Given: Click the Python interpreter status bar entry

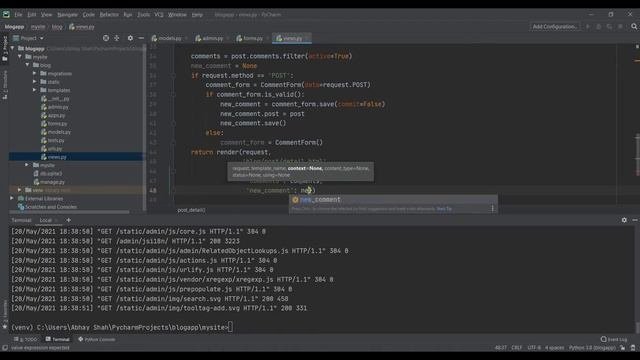Looking at the screenshot, I should (x=592, y=348).
